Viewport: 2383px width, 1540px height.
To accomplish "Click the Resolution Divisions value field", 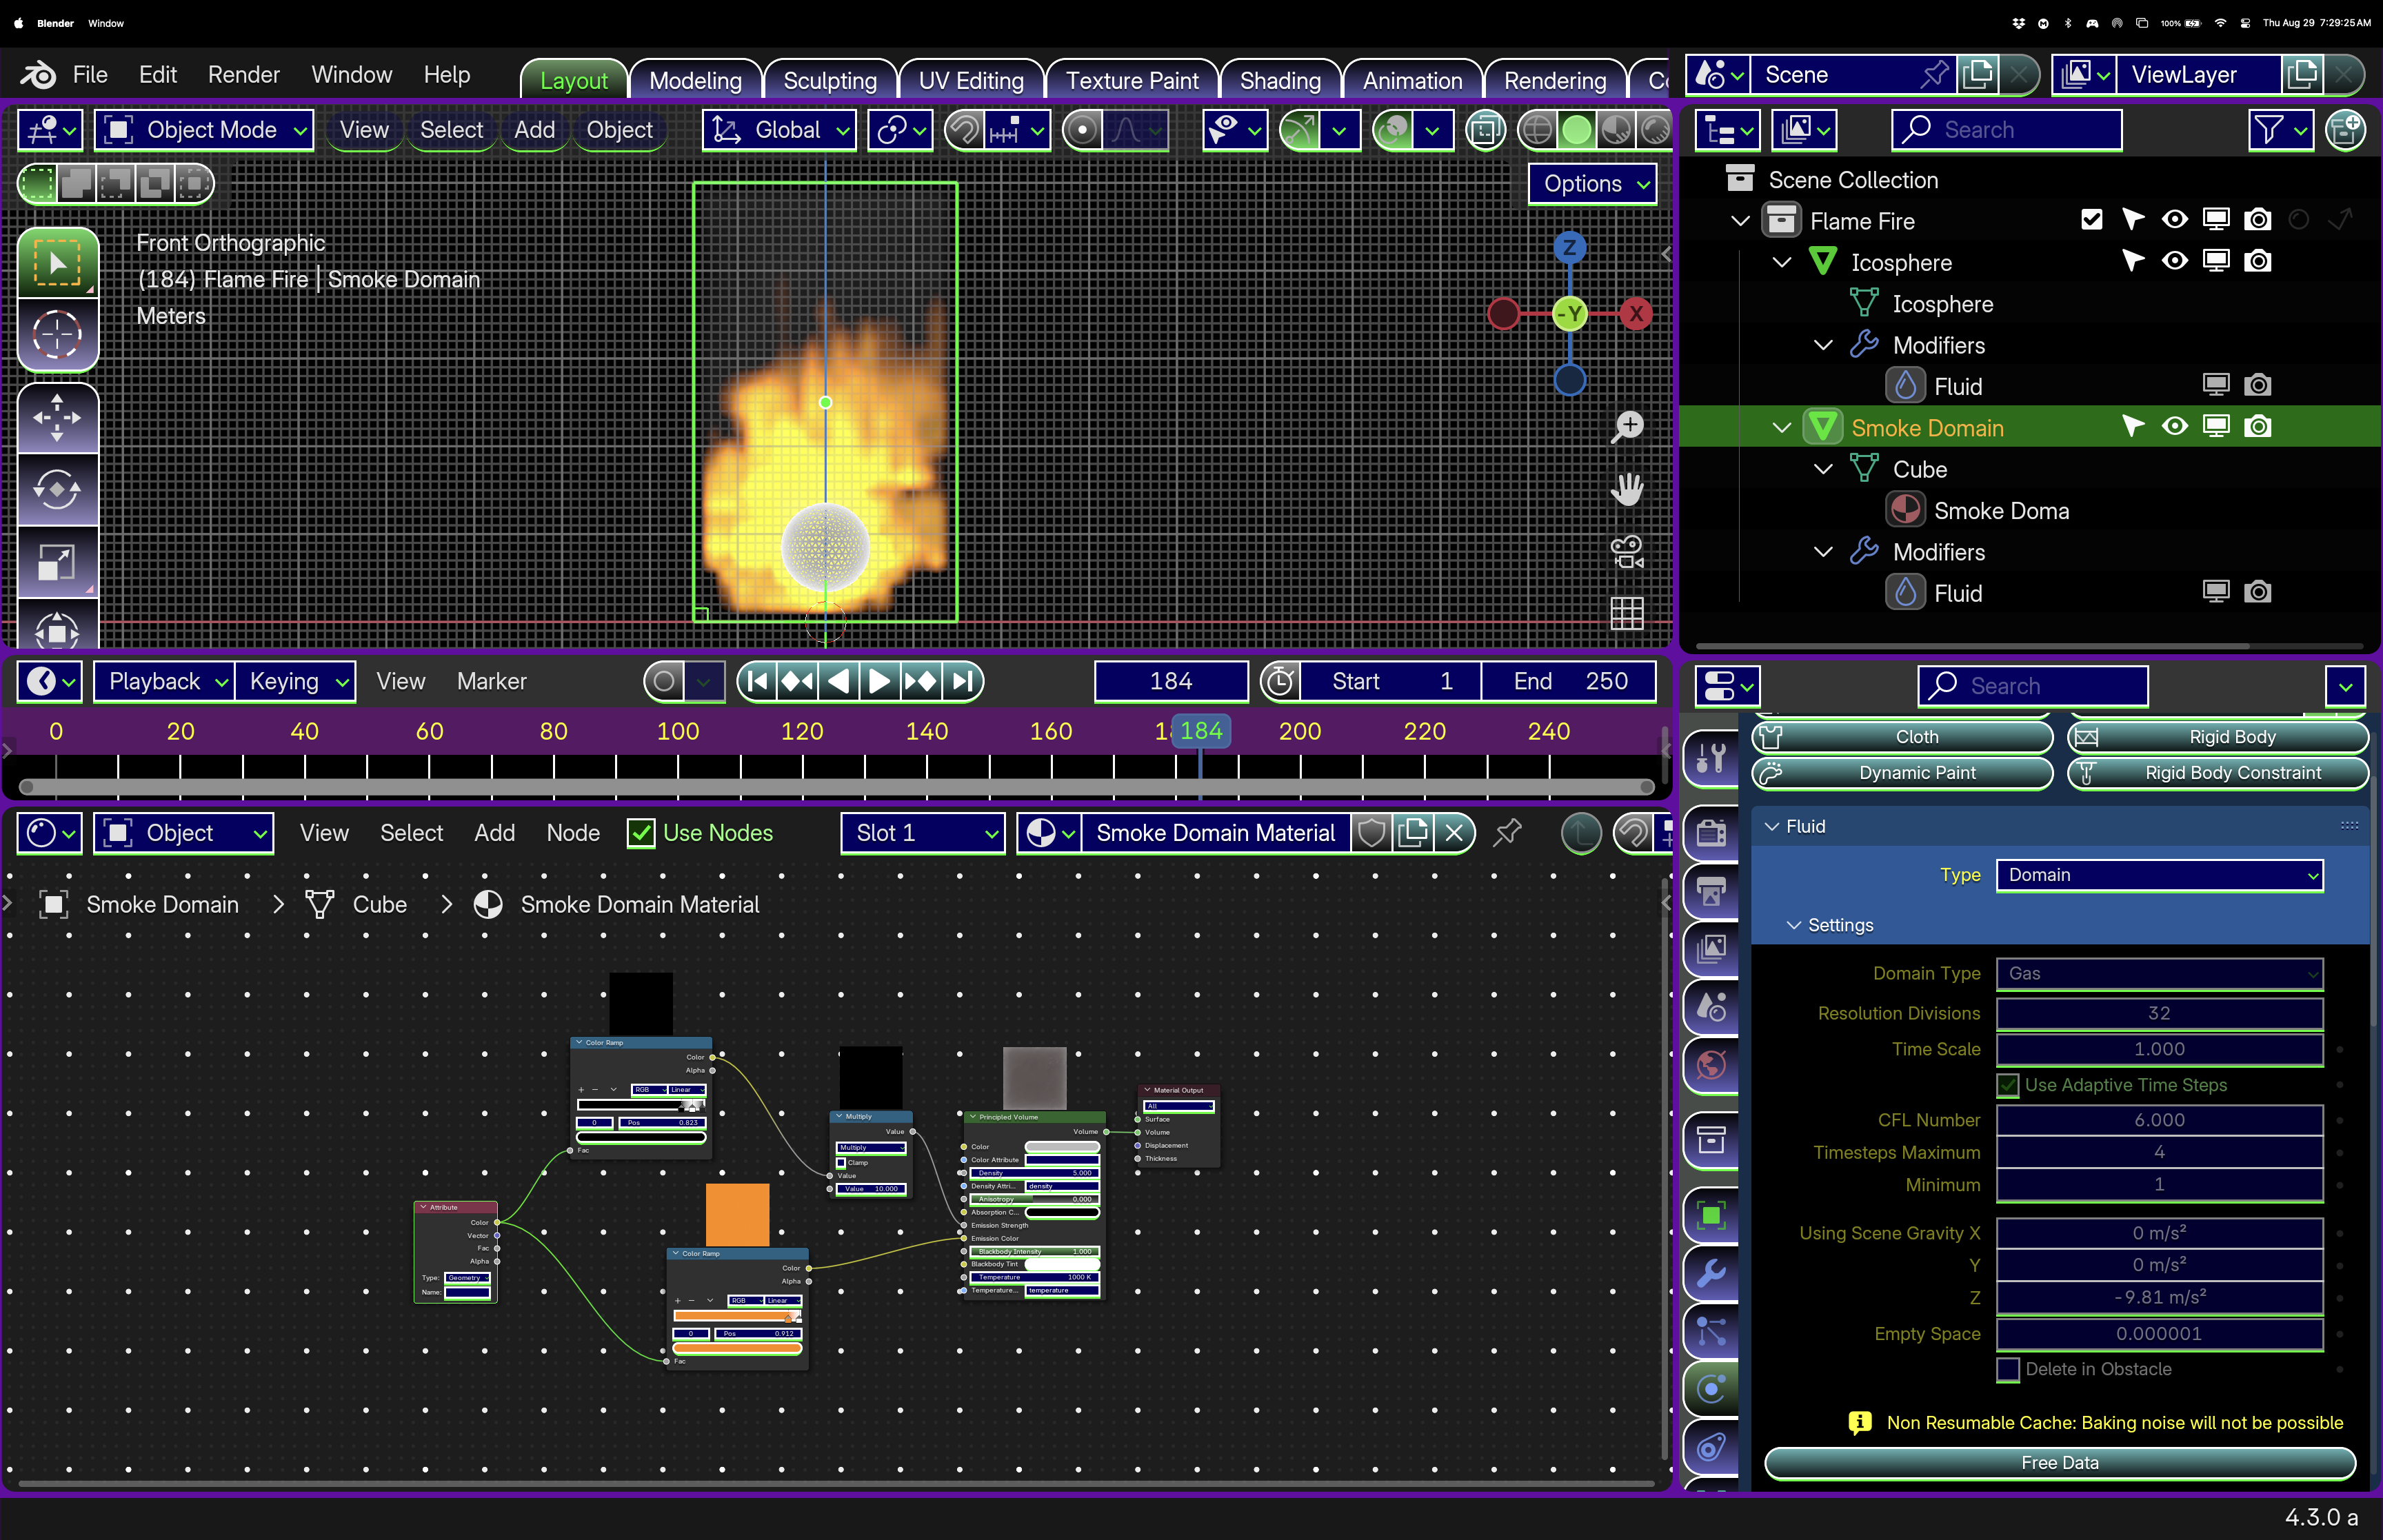I will tap(2159, 1013).
